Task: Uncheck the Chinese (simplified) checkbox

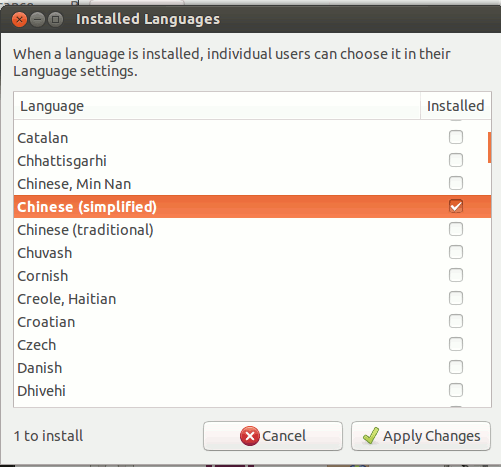Action: point(456,206)
